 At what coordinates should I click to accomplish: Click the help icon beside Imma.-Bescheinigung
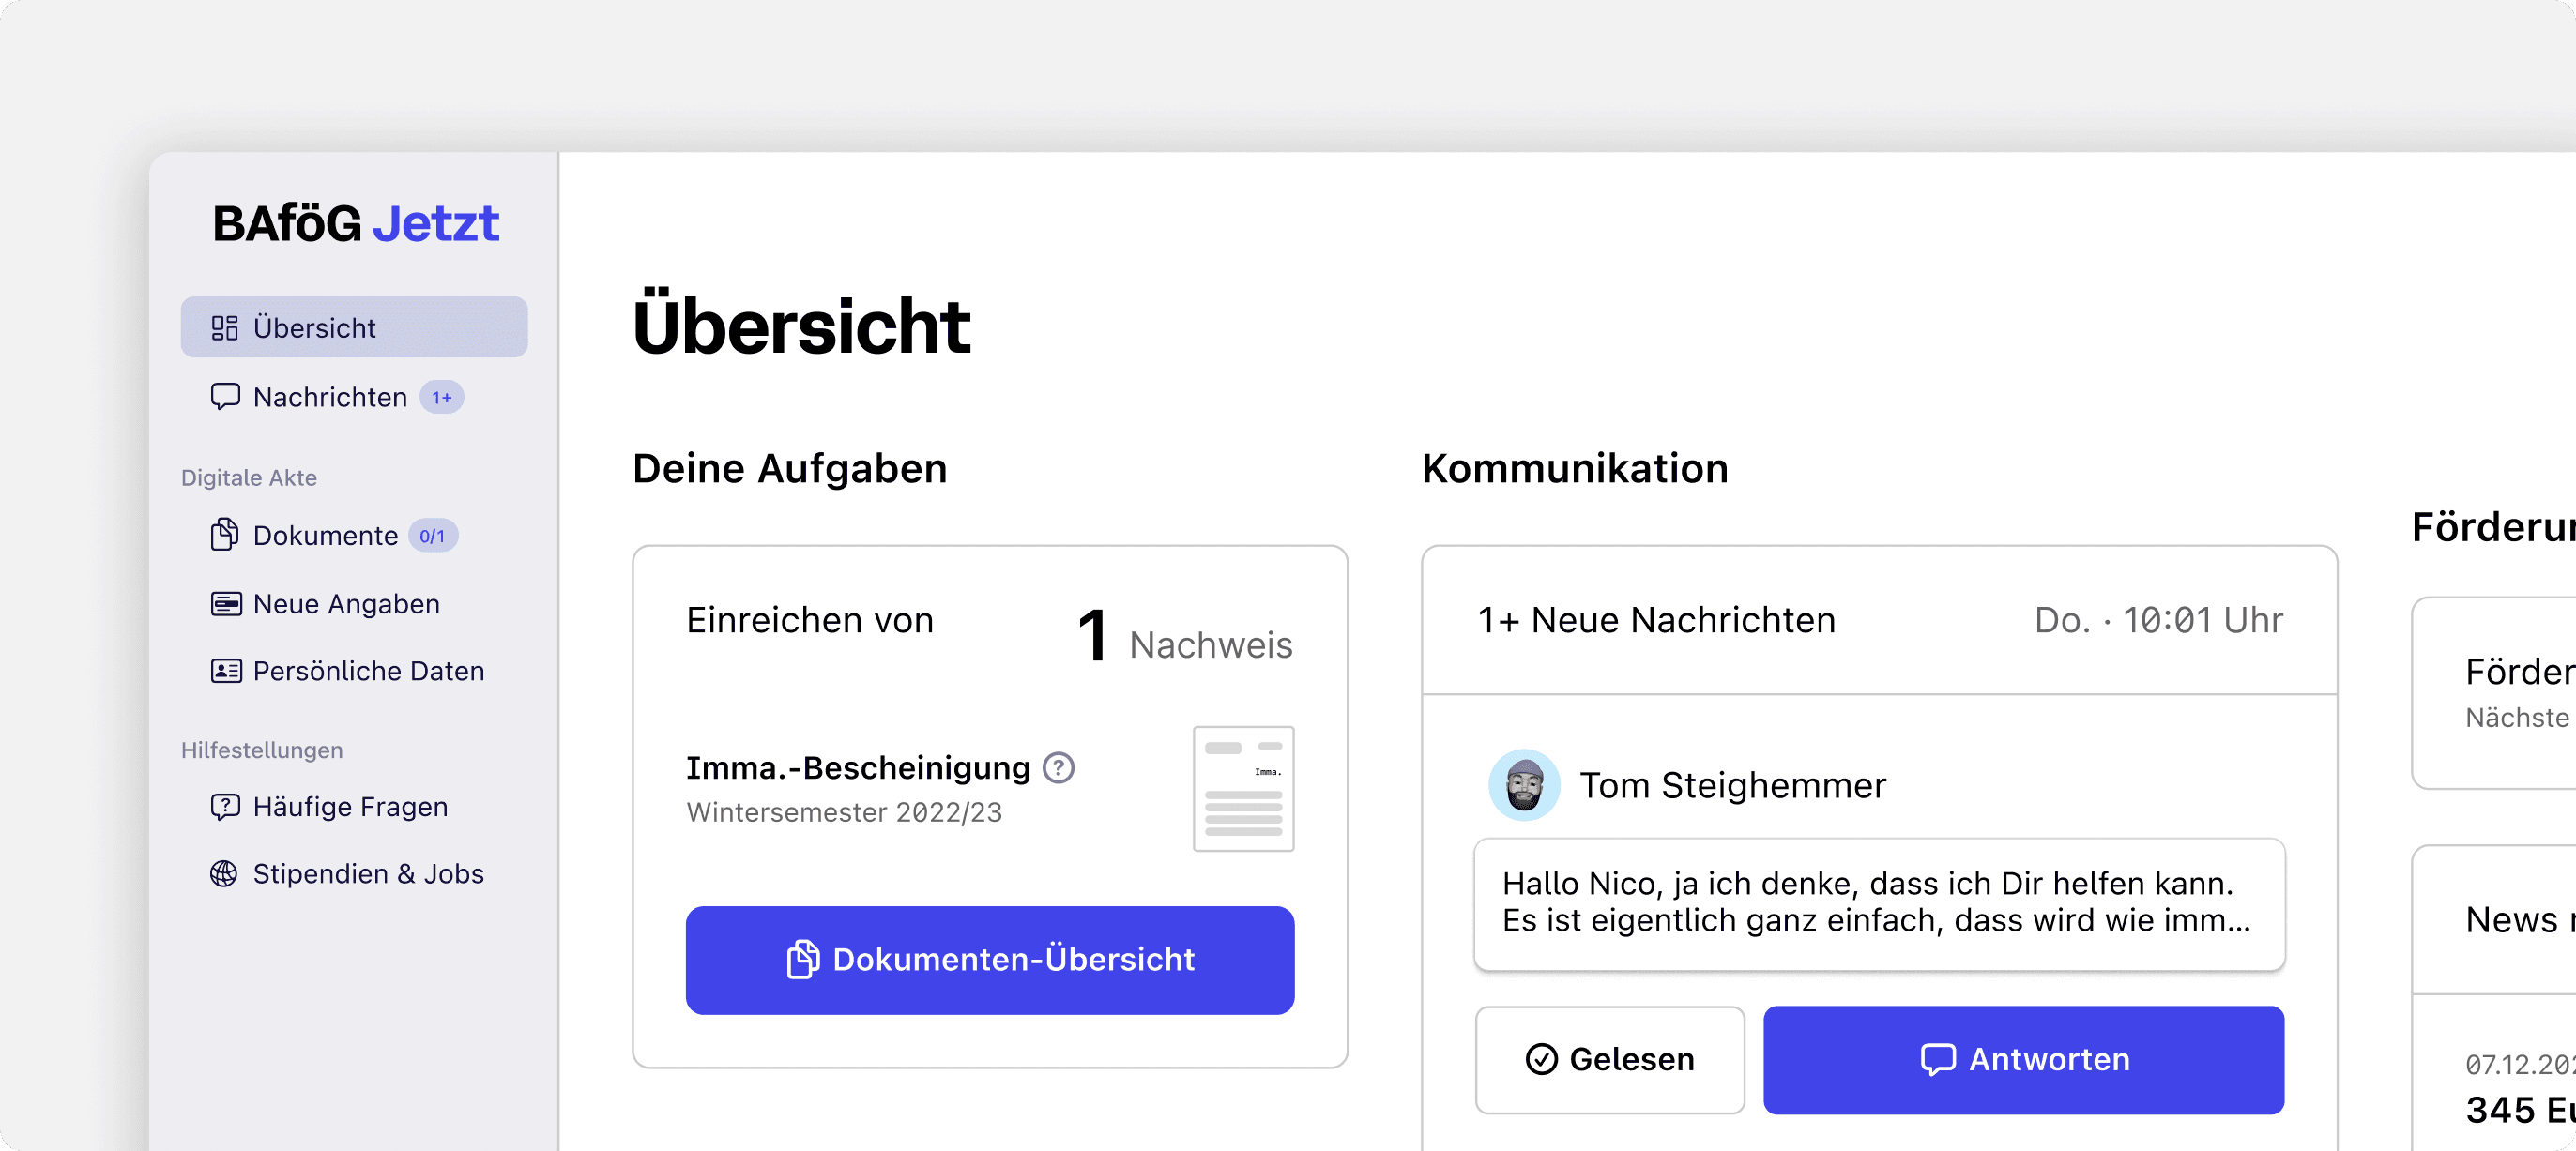click(x=1058, y=768)
